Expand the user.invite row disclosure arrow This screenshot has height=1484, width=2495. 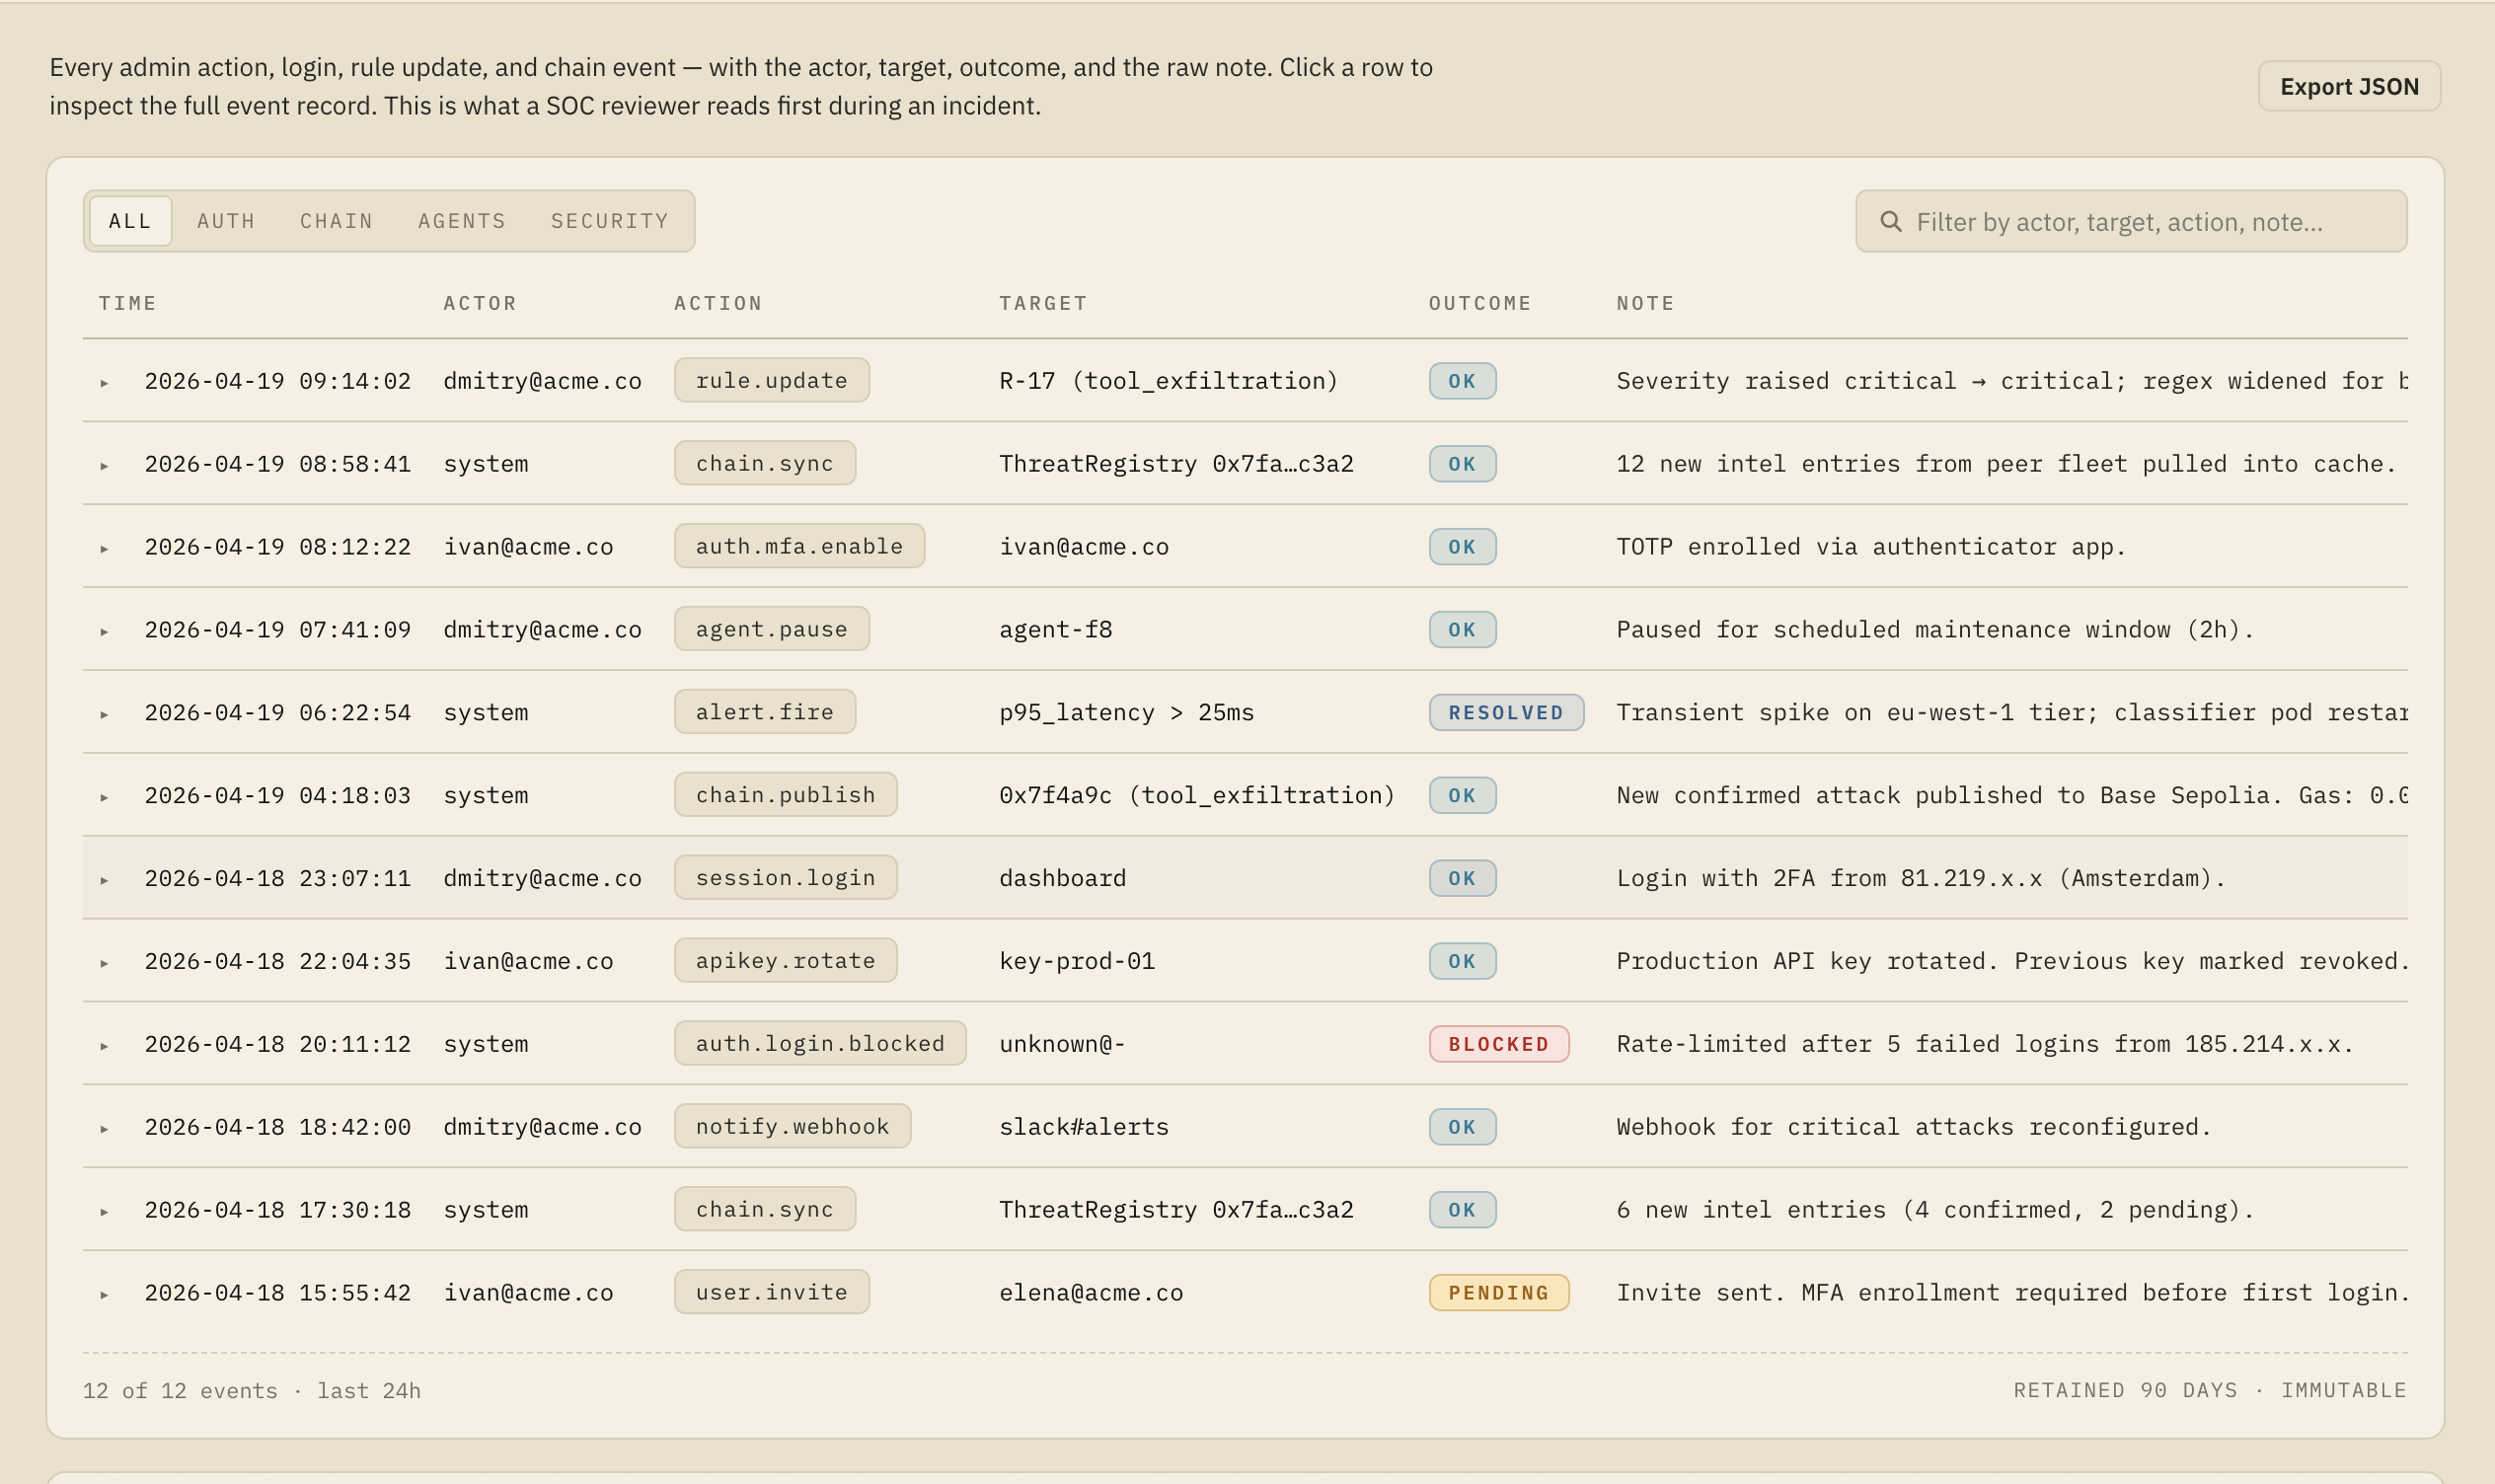(x=104, y=1294)
